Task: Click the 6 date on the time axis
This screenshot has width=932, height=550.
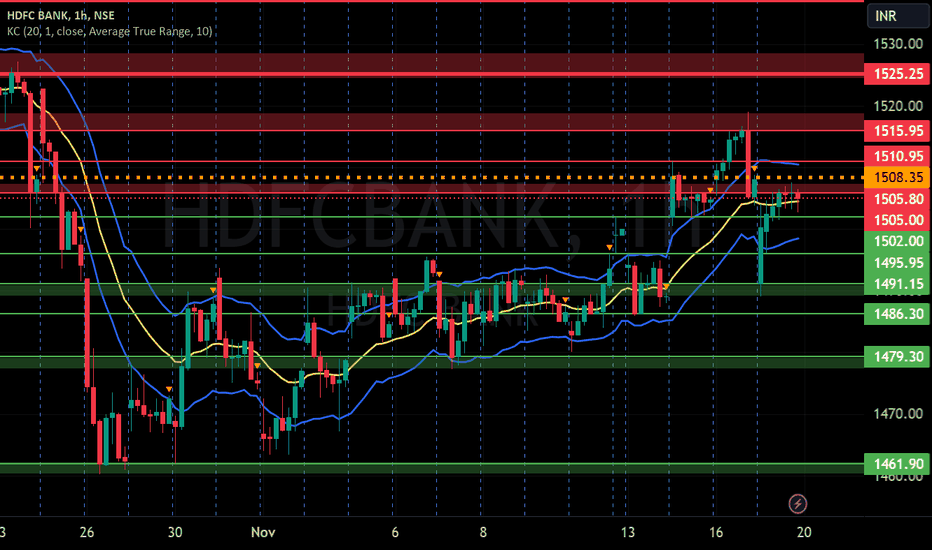Action: pyautogui.click(x=395, y=532)
